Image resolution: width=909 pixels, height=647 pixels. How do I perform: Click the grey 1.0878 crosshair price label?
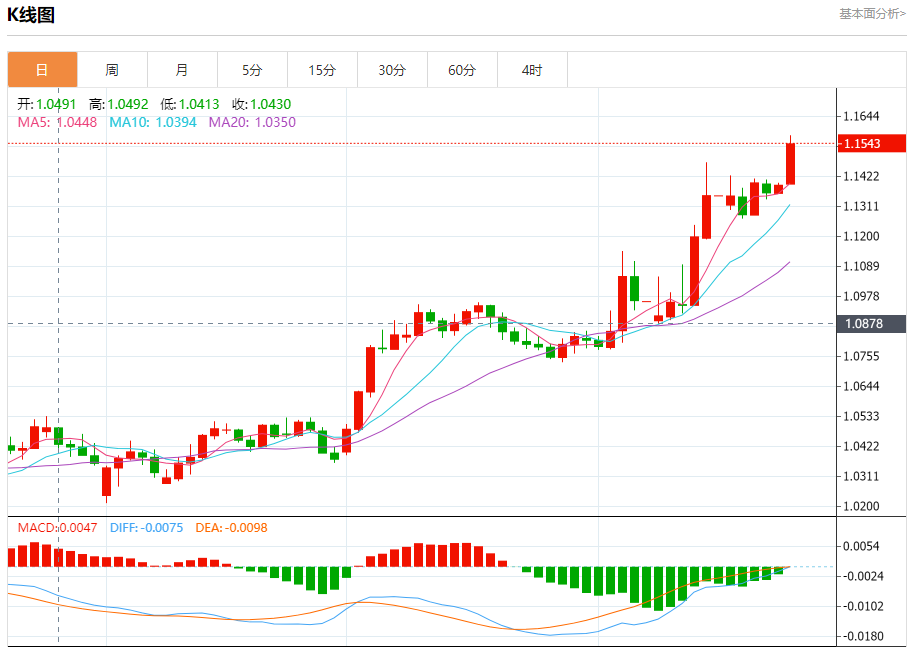click(x=872, y=324)
